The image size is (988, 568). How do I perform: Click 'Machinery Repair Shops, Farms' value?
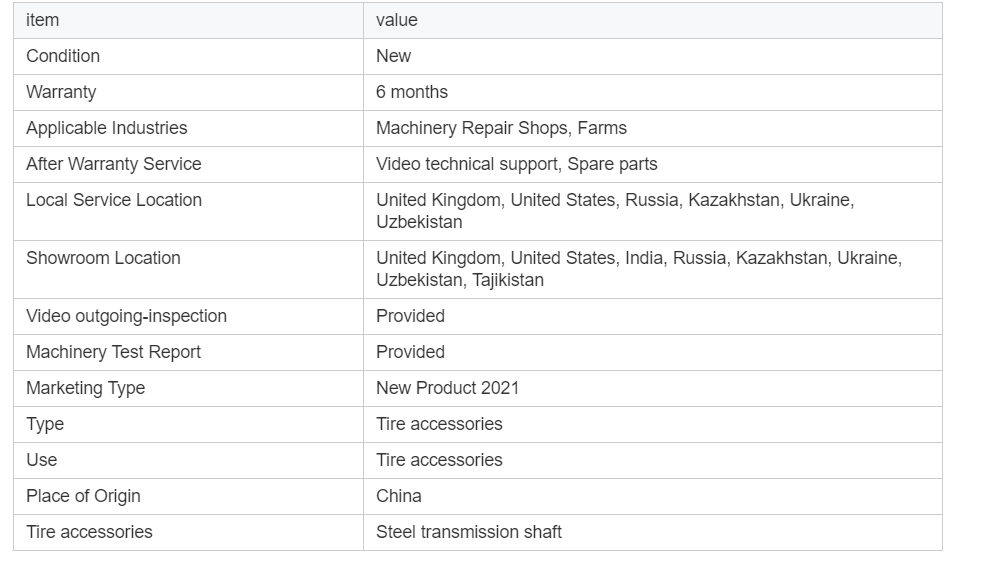coord(501,128)
